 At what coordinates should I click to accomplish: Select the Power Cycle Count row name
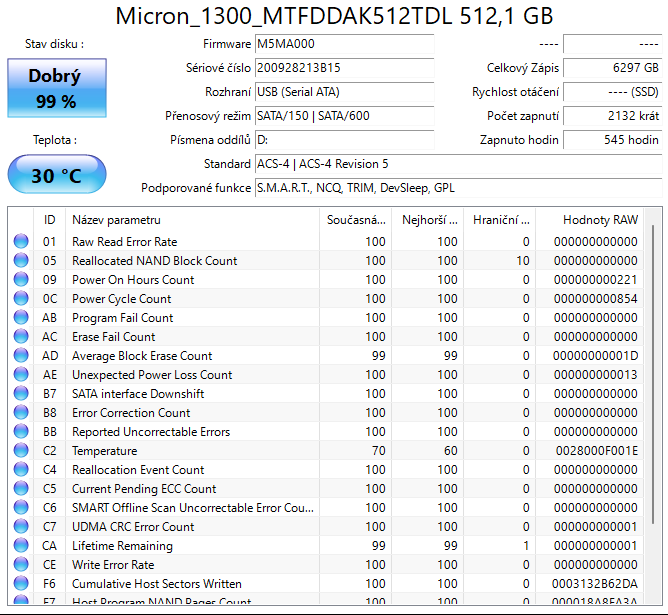coord(121,299)
